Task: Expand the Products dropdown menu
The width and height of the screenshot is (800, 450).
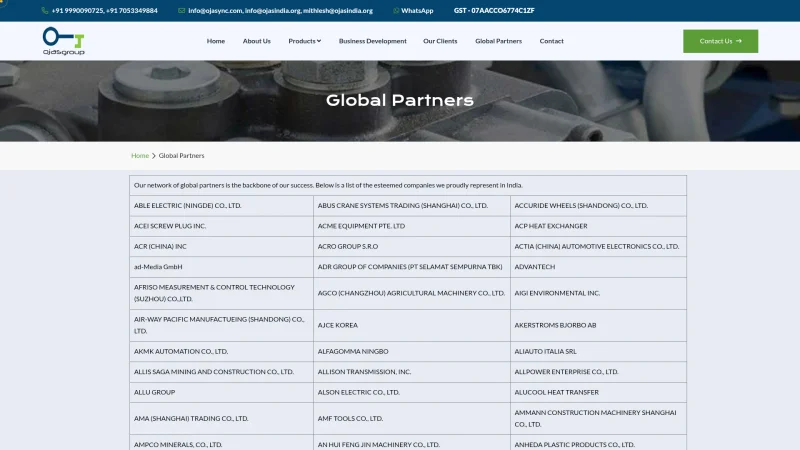Action: pos(305,41)
